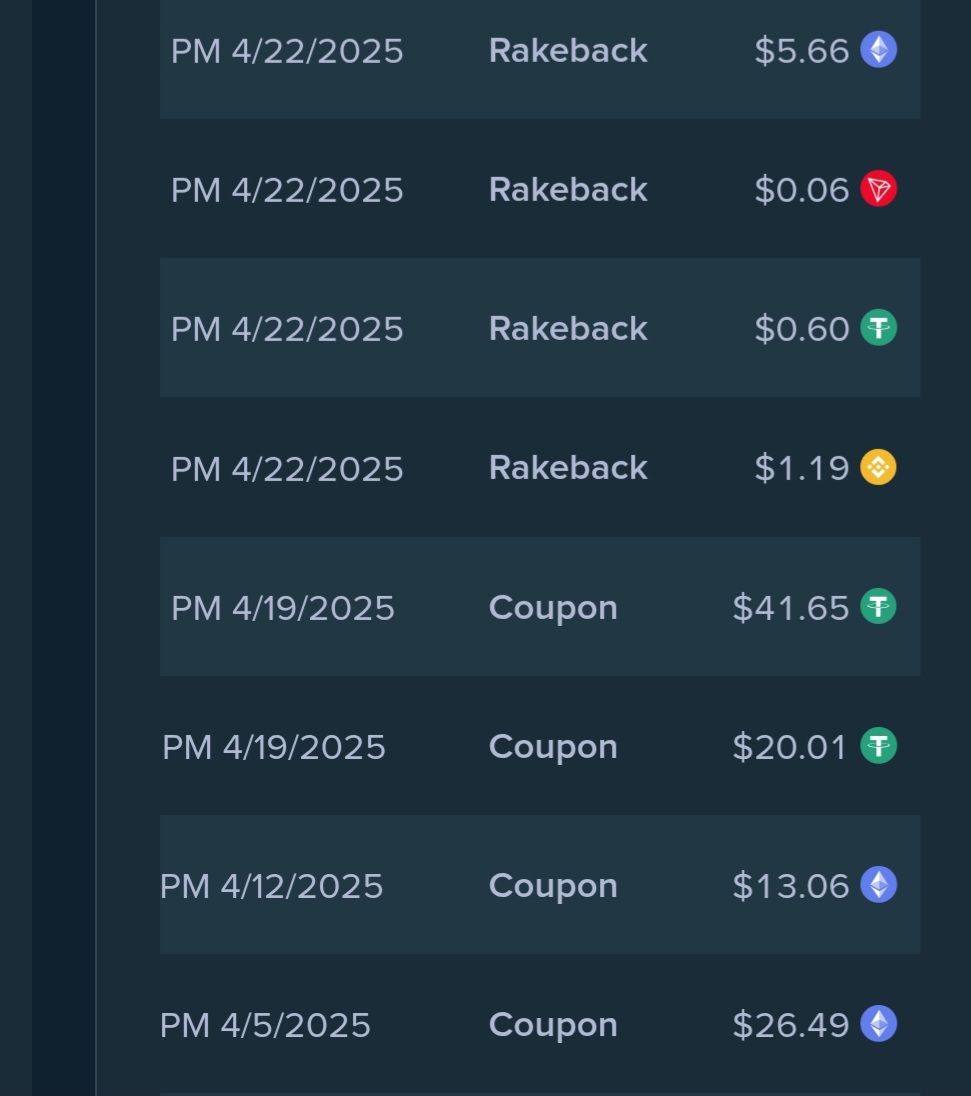Click the PM 4/5/2025 date entry
The image size is (971, 1096).
[265, 1025]
